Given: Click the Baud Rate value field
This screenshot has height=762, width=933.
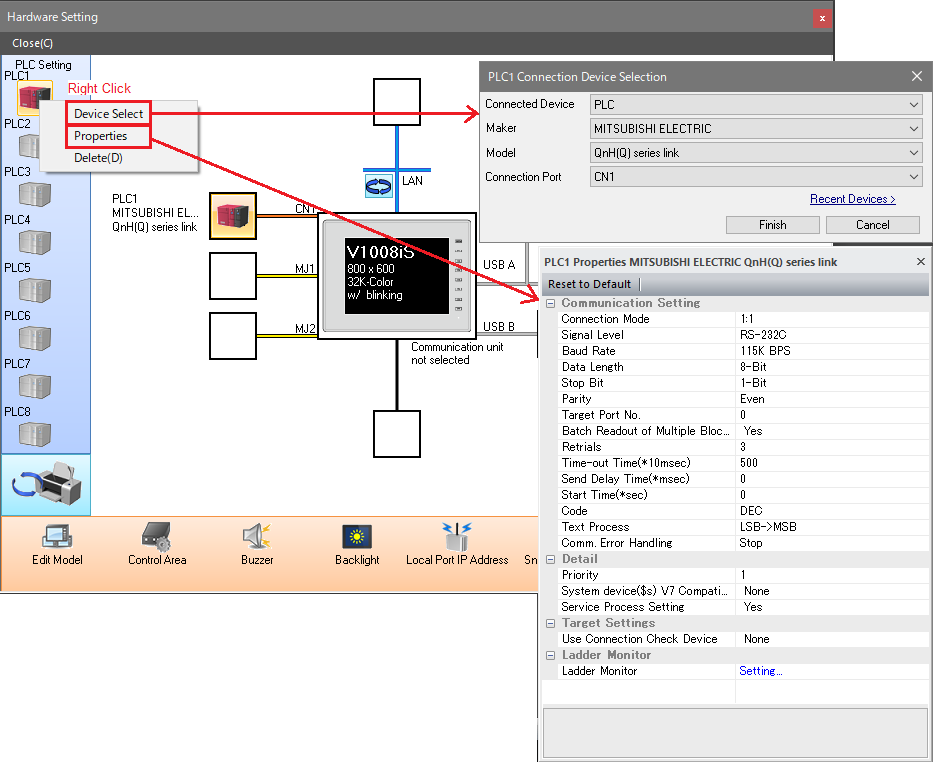Looking at the screenshot, I should [831, 351].
